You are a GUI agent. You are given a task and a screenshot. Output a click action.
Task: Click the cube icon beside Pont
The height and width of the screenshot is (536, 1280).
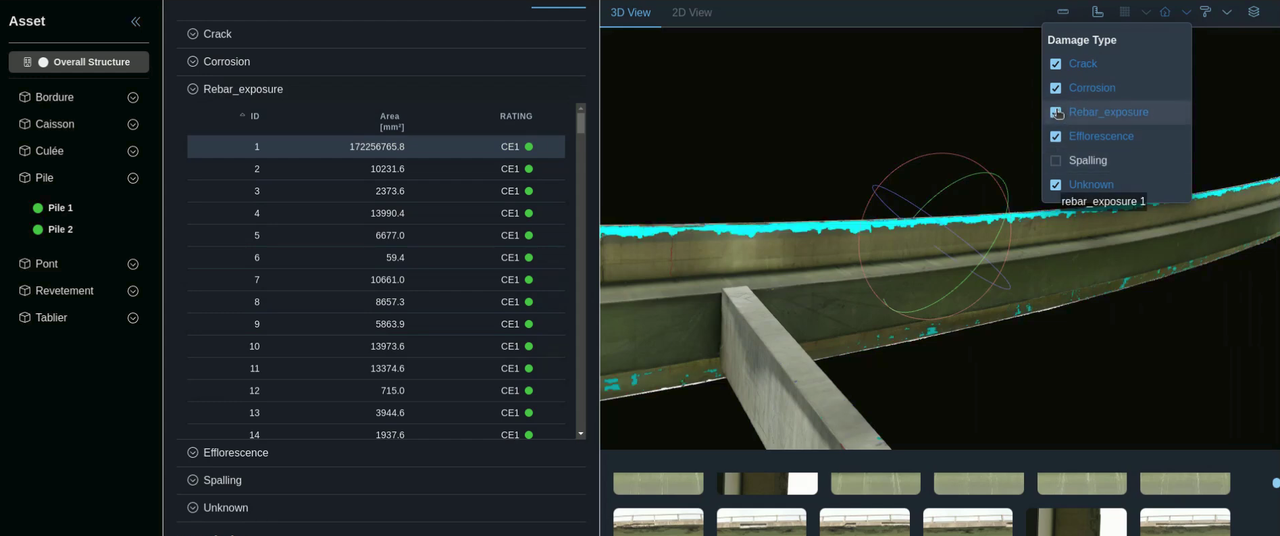click(25, 264)
